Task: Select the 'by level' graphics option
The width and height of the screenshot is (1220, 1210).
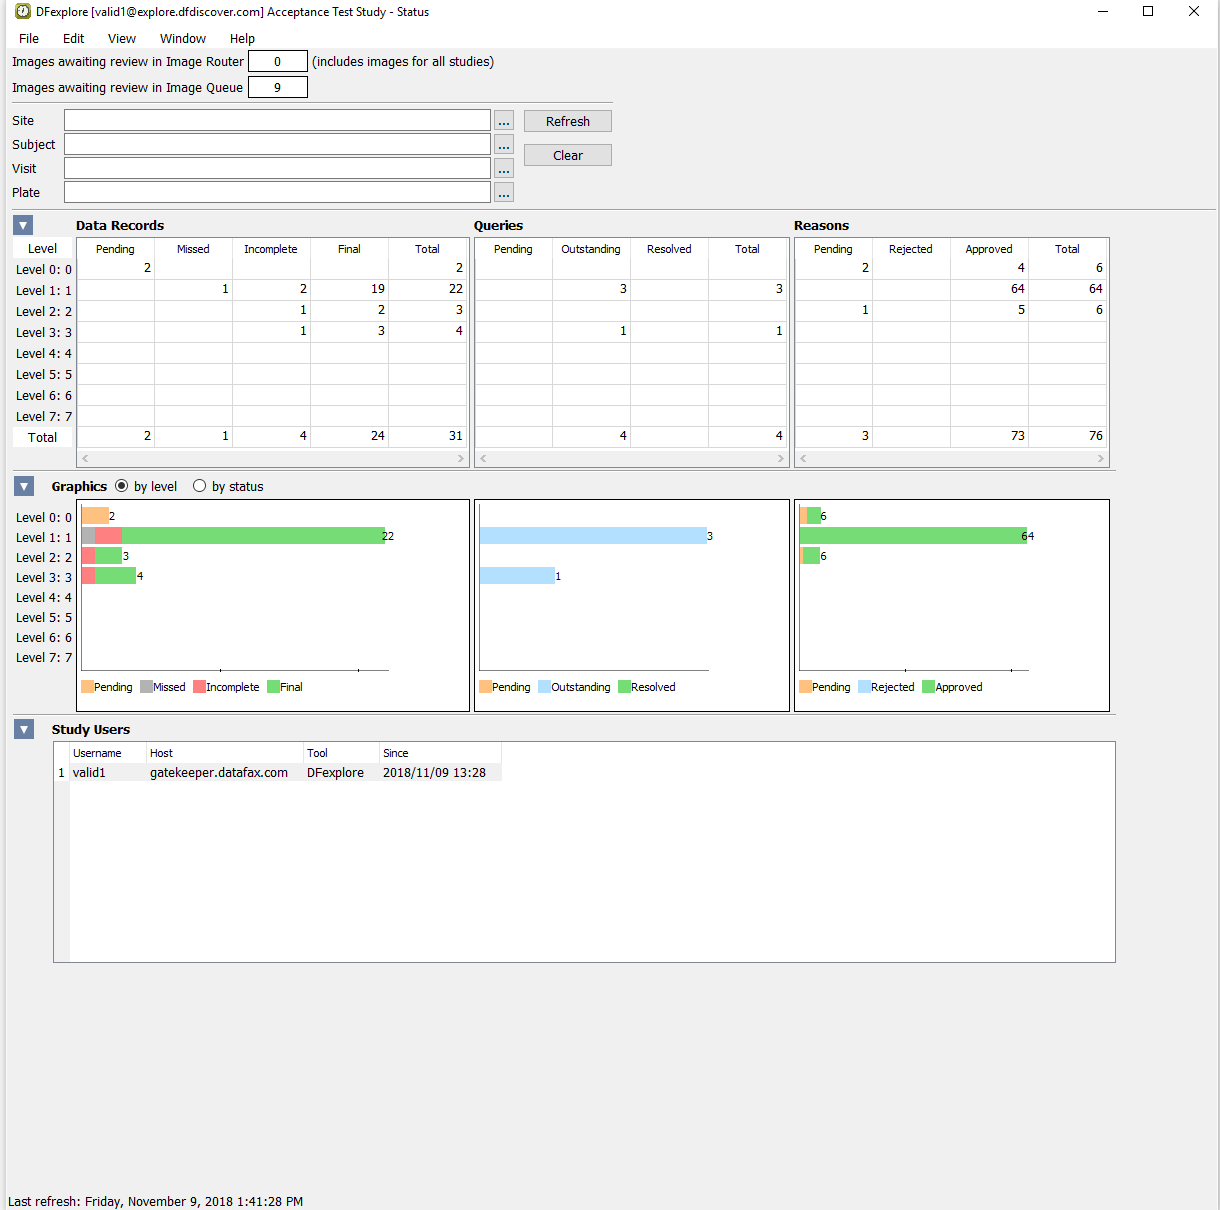Action: point(122,486)
